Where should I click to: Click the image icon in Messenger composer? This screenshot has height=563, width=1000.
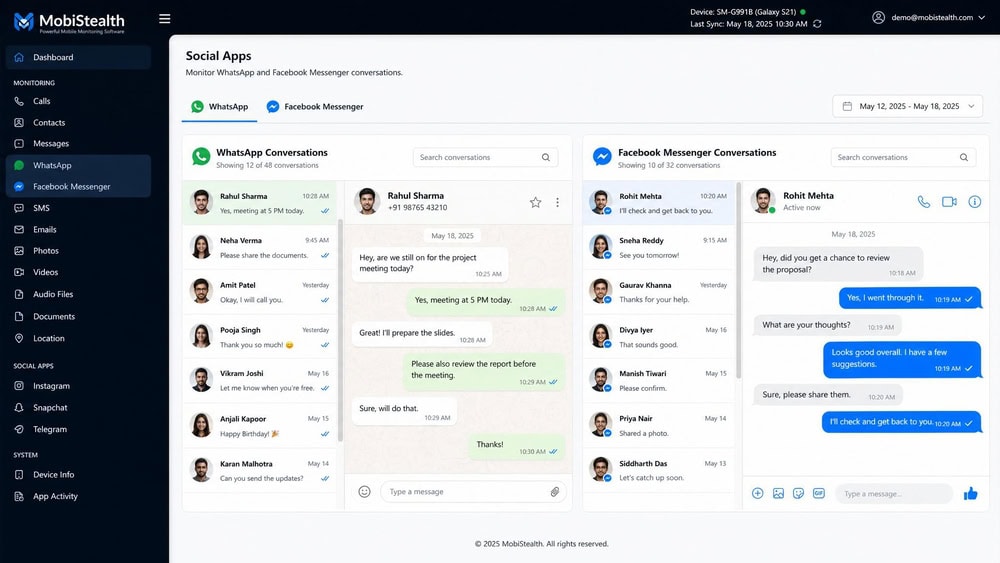coord(778,494)
